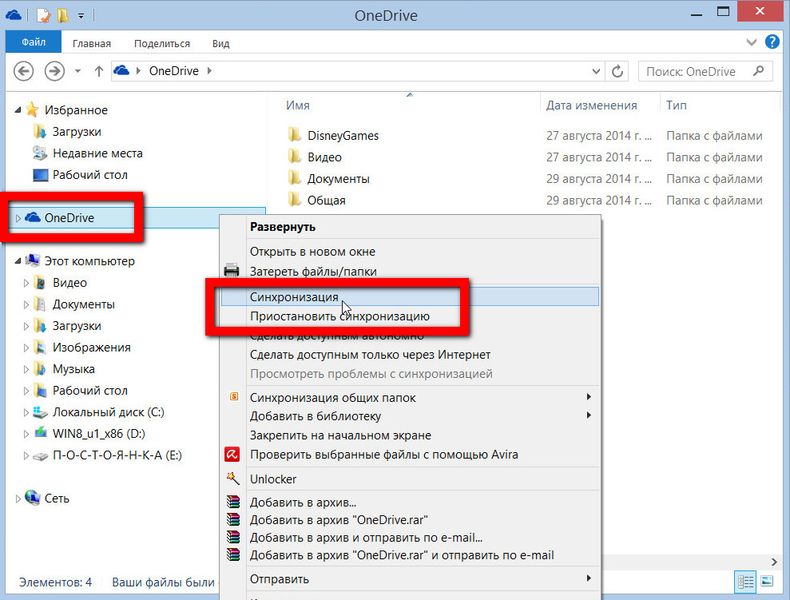Go forward with the Forward arrow
This screenshot has height=600, width=790.
point(54,71)
